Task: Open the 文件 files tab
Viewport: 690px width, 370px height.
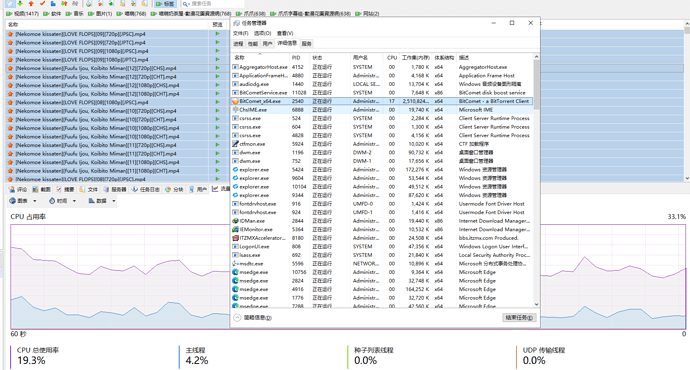Action: tap(88, 189)
